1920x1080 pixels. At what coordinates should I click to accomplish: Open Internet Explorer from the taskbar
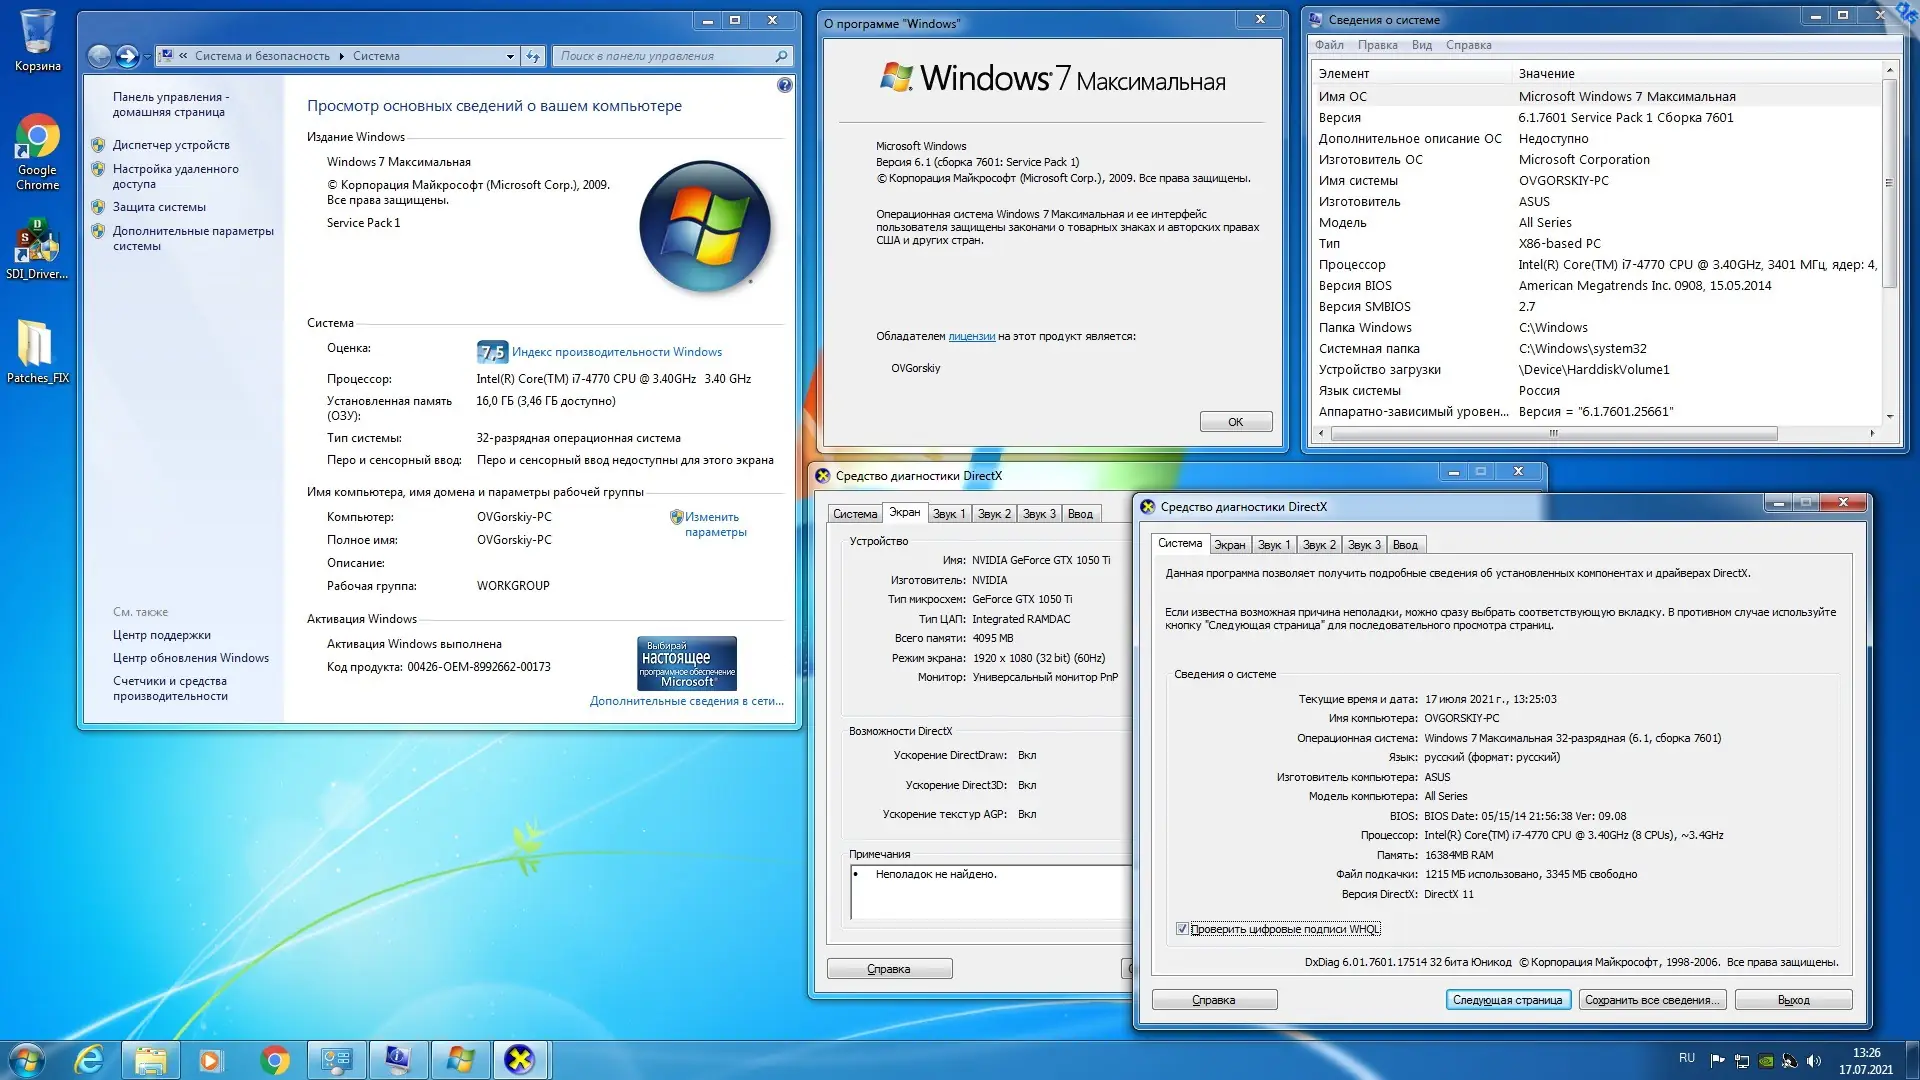(90, 1060)
